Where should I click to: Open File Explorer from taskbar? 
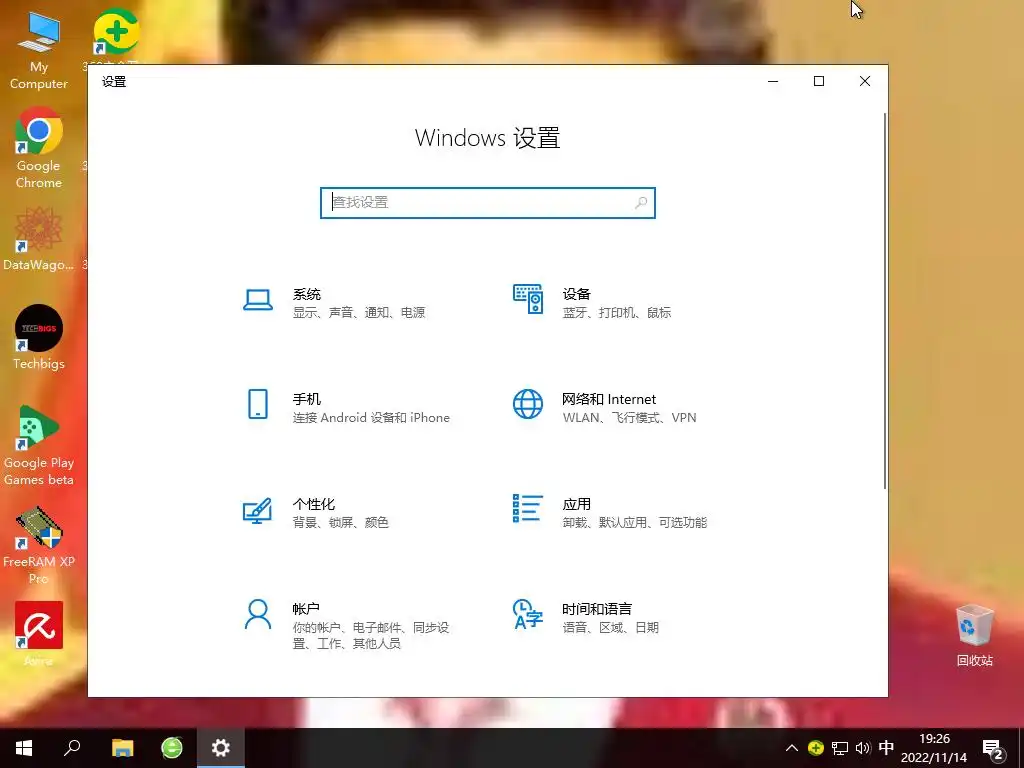point(122,748)
